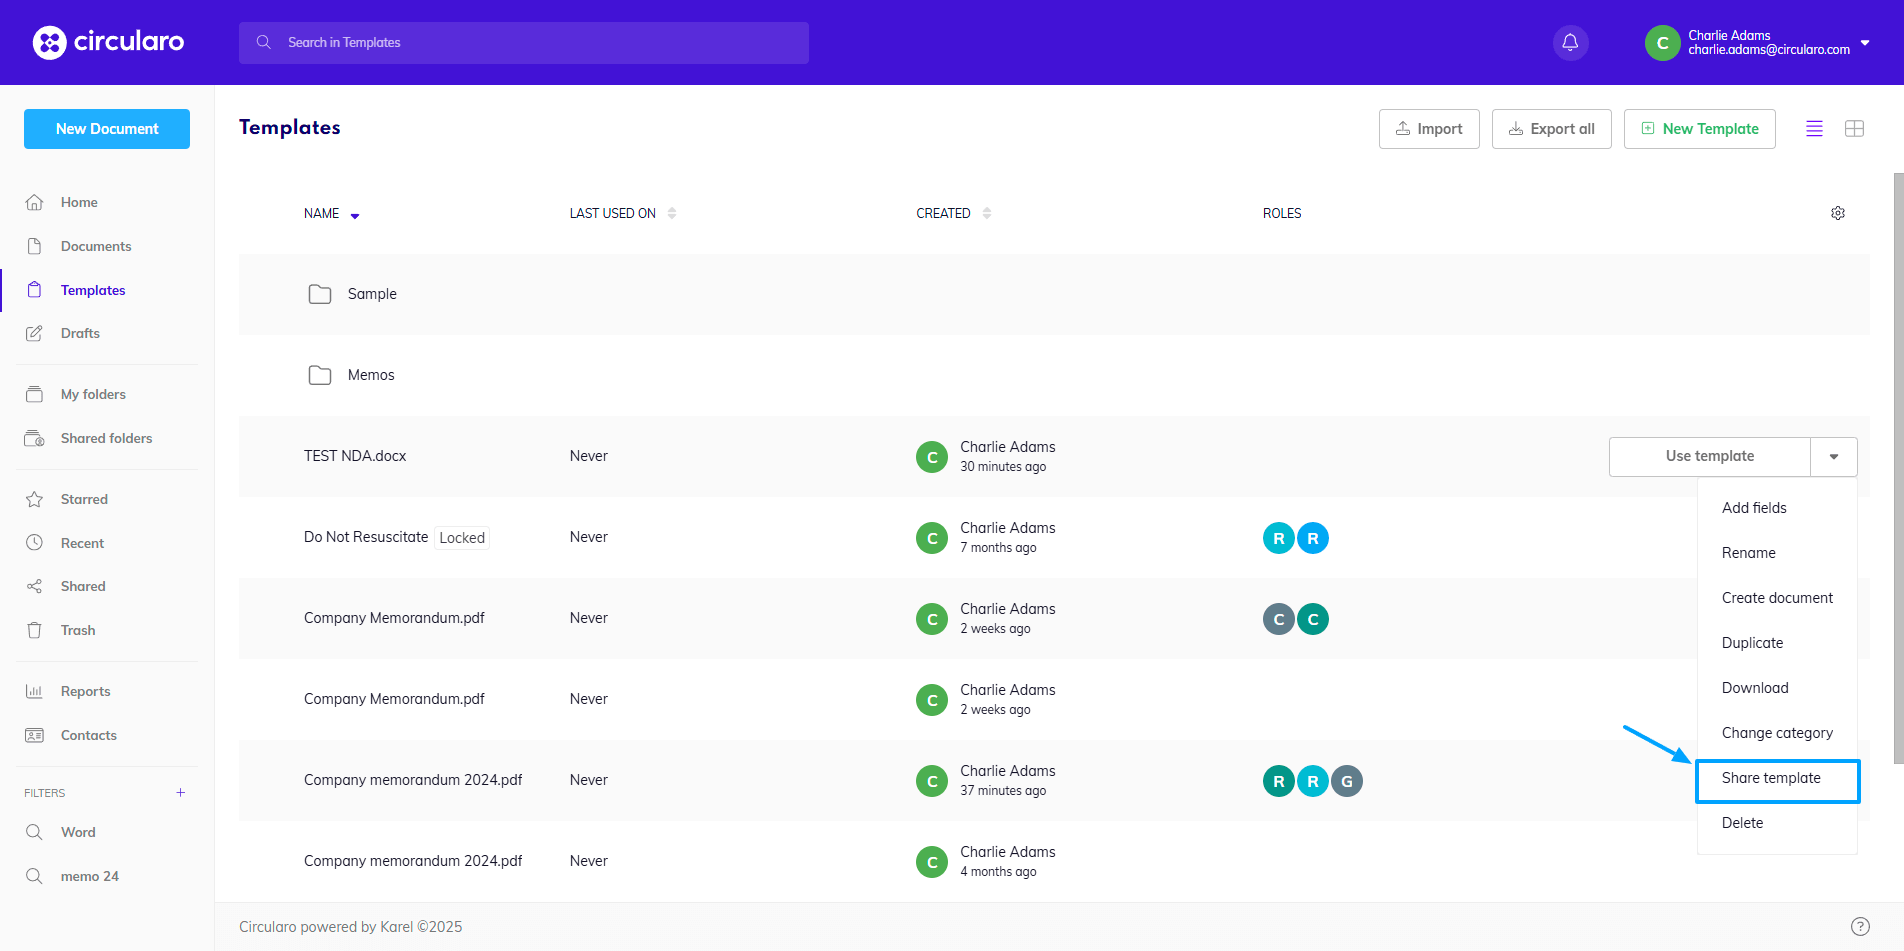Expand Charlie Adams account dropdown
Image resolution: width=1904 pixels, height=951 pixels.
click(x=1865, y=43)
